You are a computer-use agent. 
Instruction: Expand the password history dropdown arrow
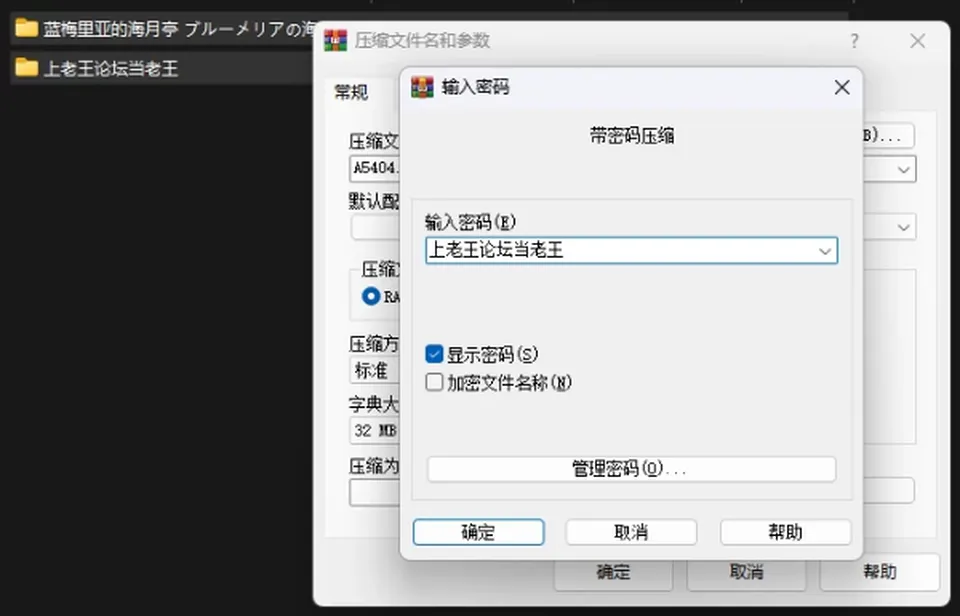[825, 250]
